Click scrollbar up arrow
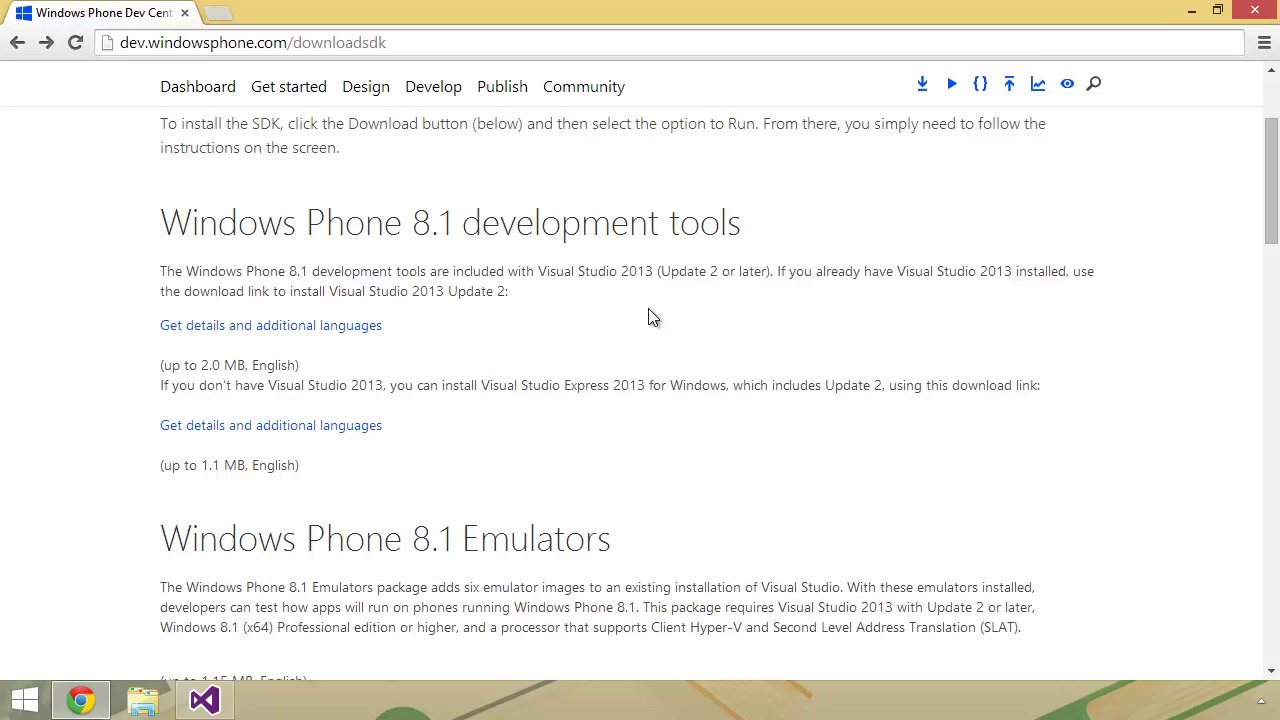Image resolution: width=1280 pixels, height=720 pixels. [x=1271, y=69]
